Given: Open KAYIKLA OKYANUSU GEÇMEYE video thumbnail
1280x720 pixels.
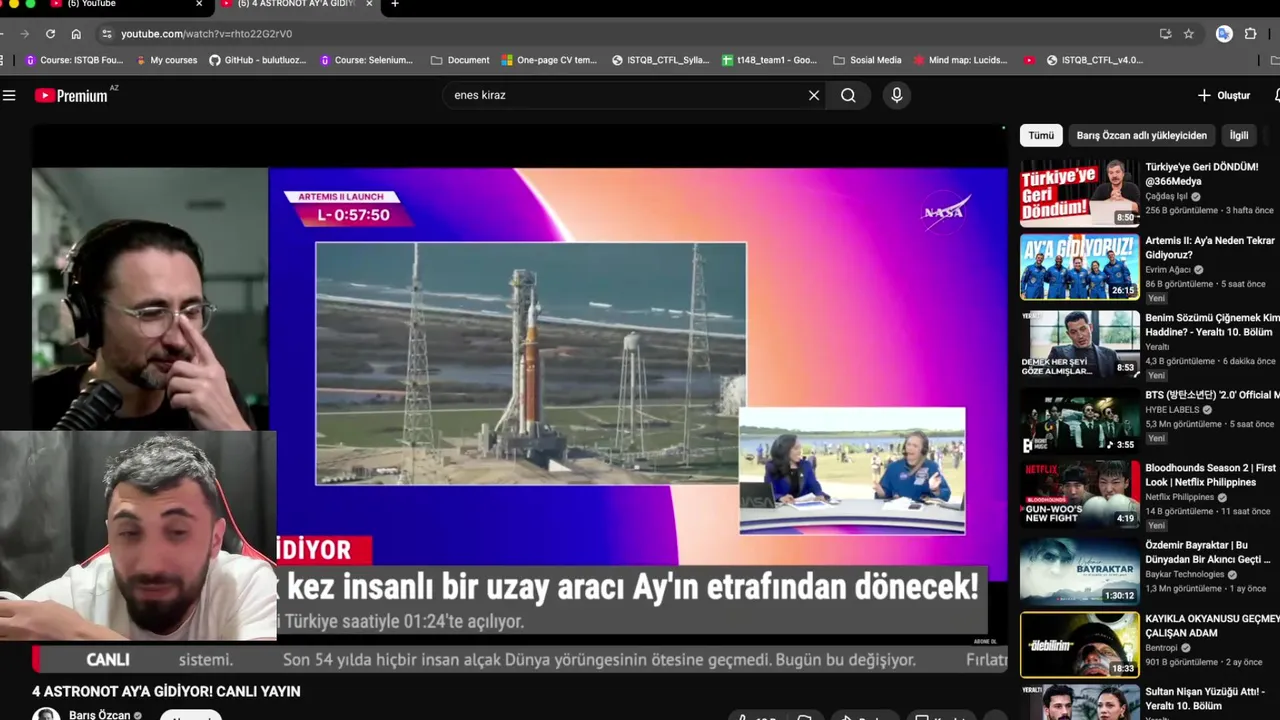Looking at the screenshot, I should click(x=1079, y=645).
